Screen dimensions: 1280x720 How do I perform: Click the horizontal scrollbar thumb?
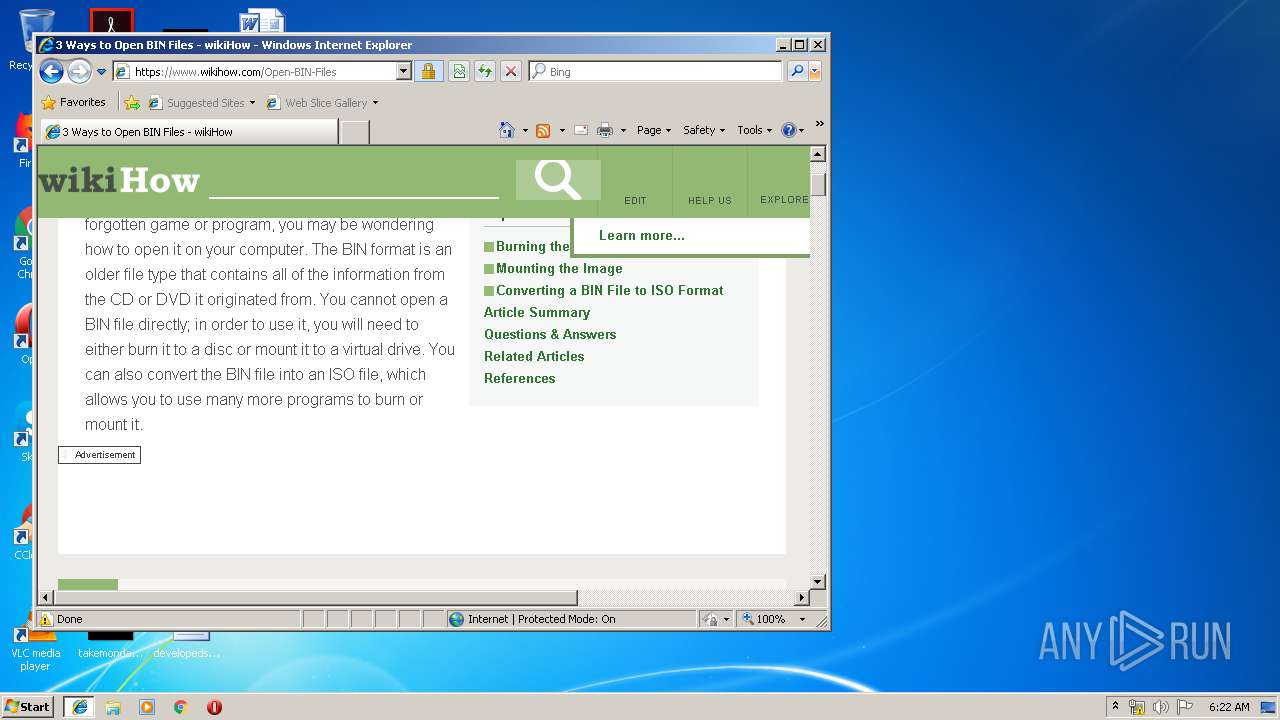[315, 597]
